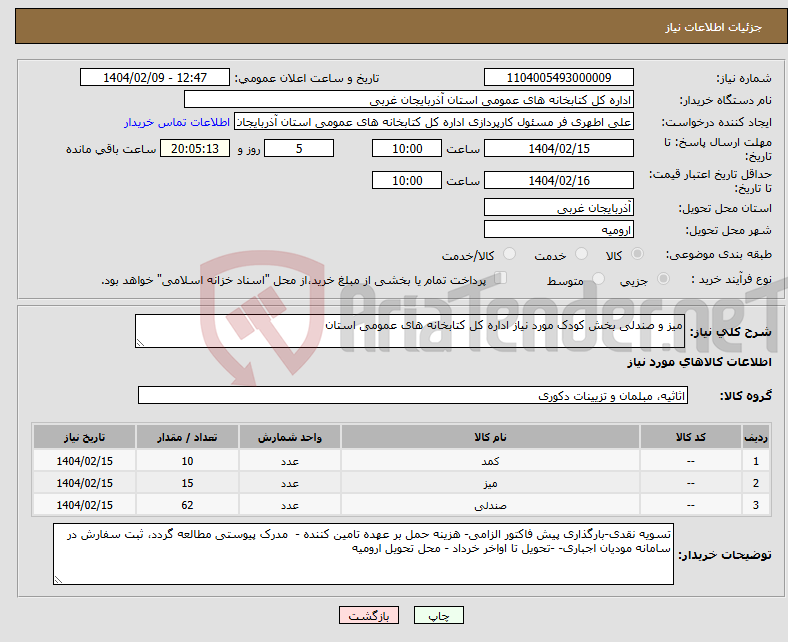Click the resize handle of شرح کلی نیاز box
The width and height of the screenshot is (788, 642).
140,343
